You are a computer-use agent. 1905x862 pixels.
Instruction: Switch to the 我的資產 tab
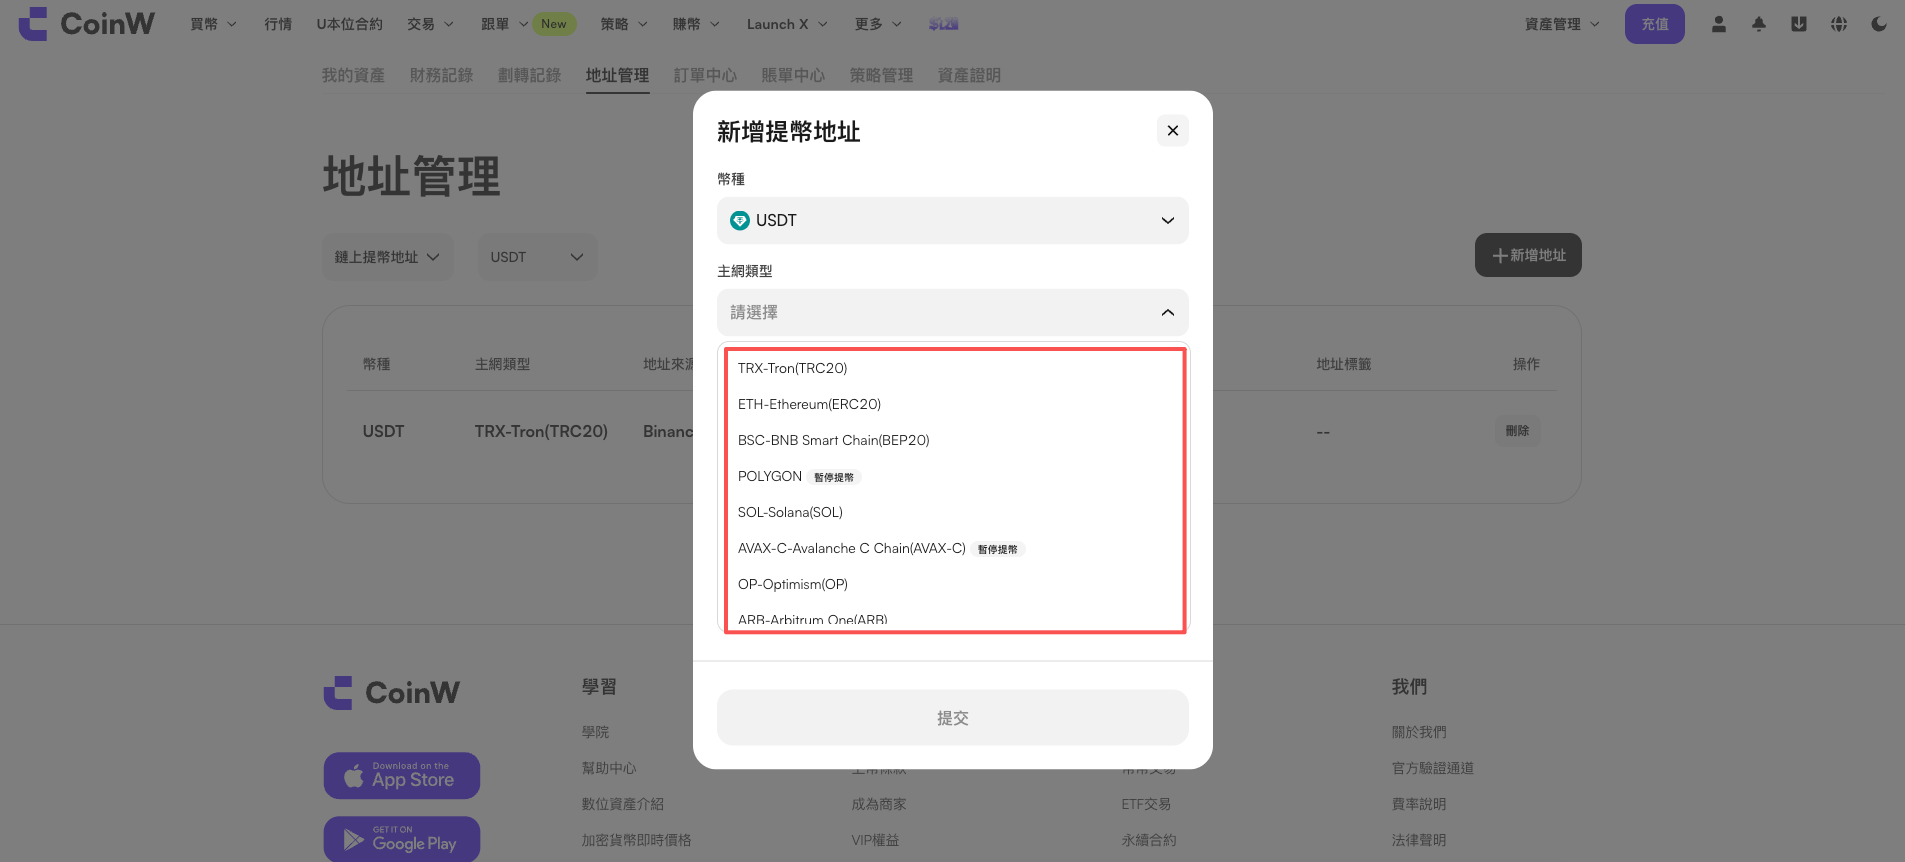pyautogui.click(x=353, y=75)
